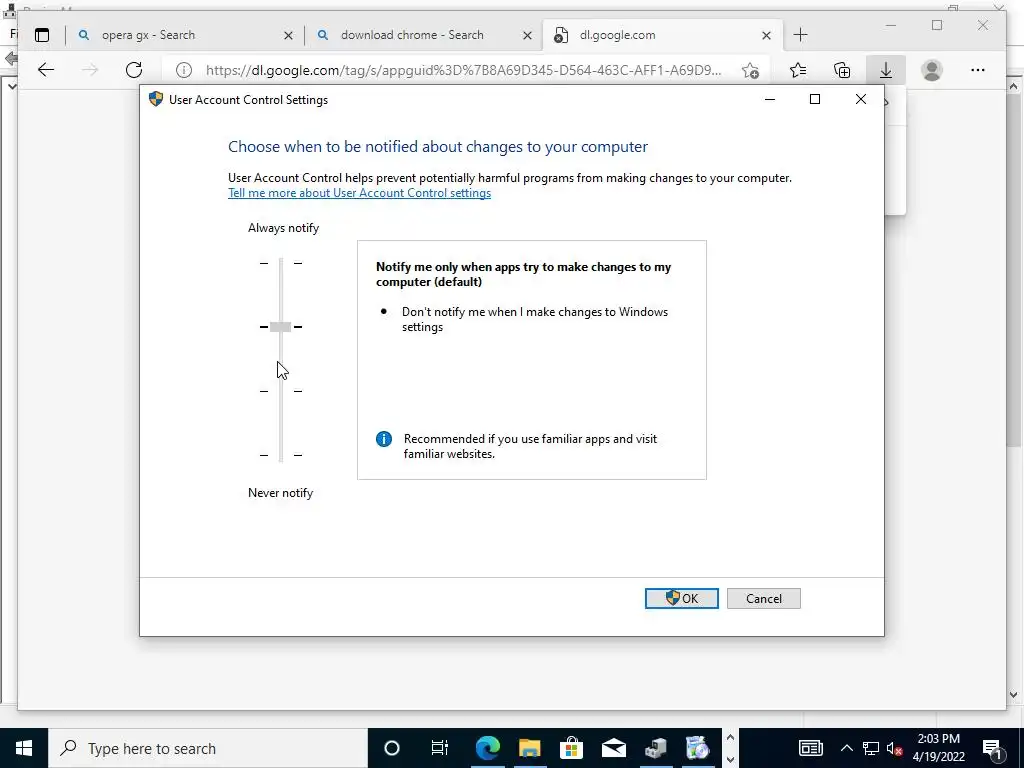Open a new browser tab with plus
The image size is (1024, 768).
click(x=800, y=35)
